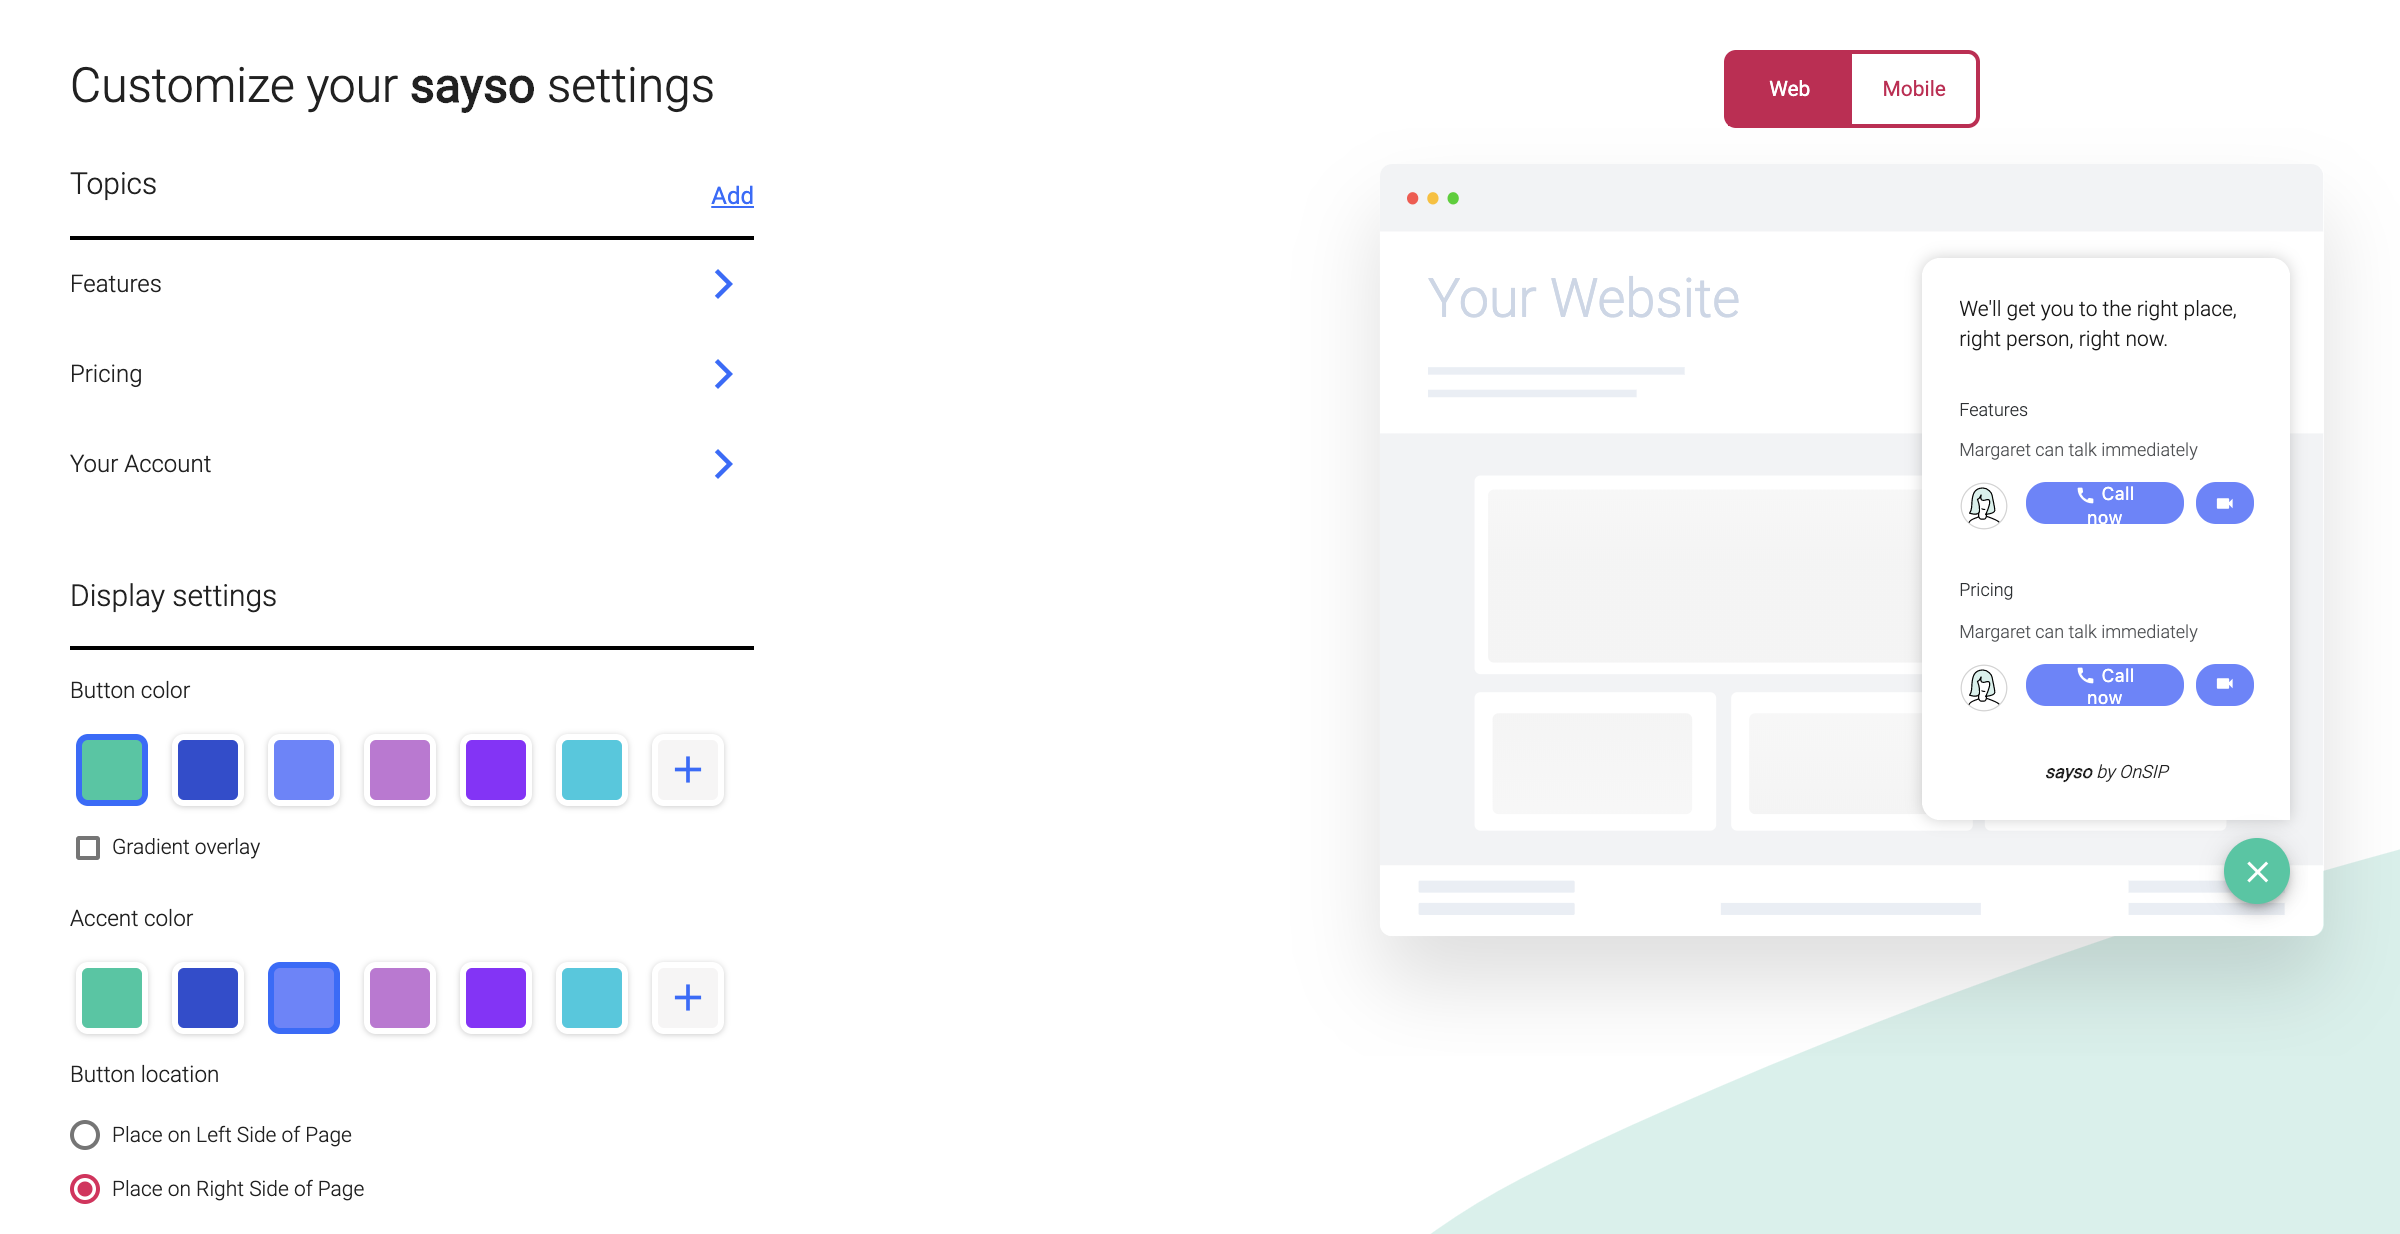The height and width of the screenshot is (1234, 2400).
Task: Select the teal button color swatch
Action: click(590, 768)
